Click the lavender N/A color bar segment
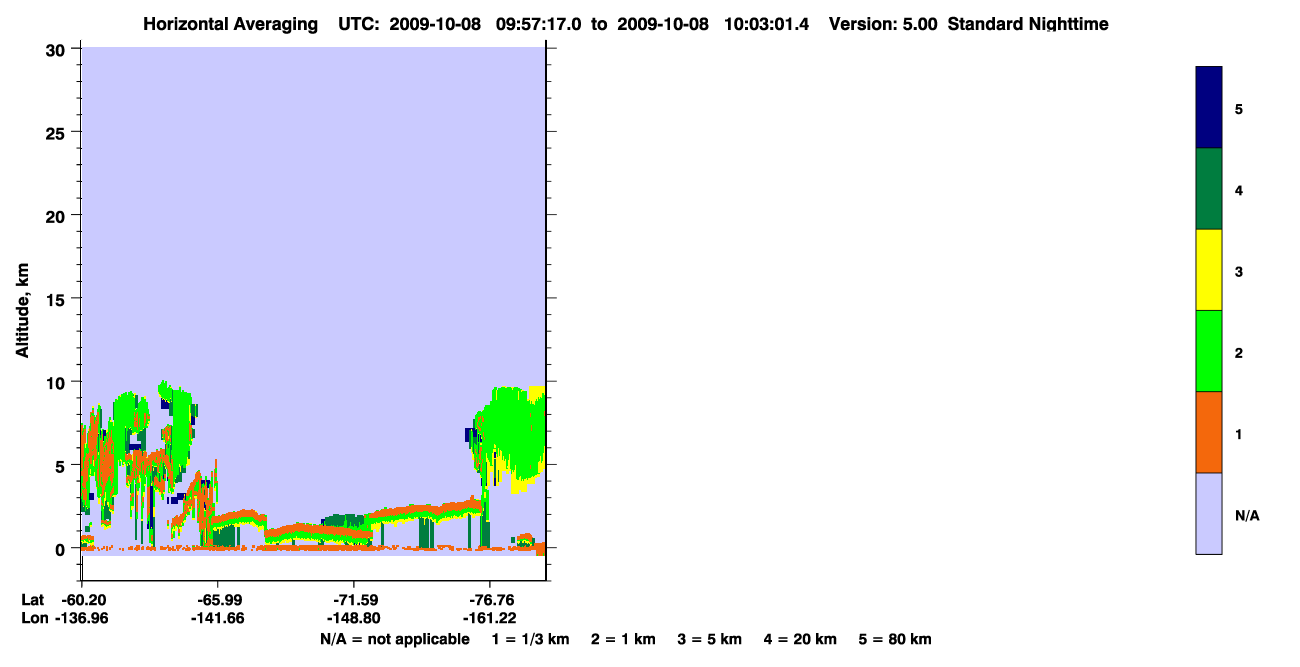 click(x=1209, y=513)
